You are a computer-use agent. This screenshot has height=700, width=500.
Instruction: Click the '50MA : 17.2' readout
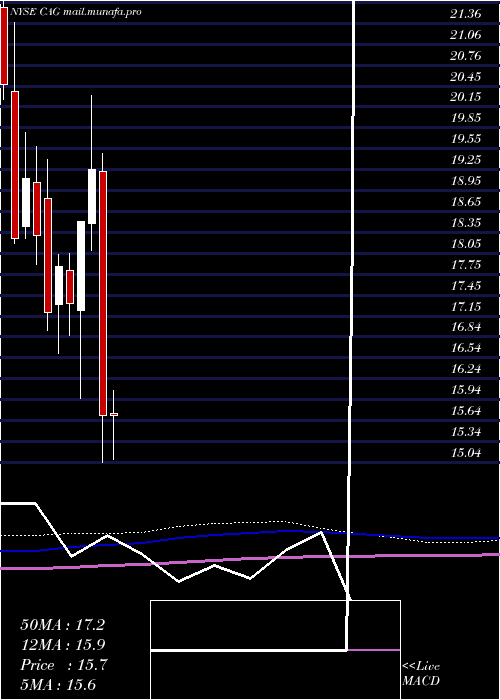coord(62,625)
